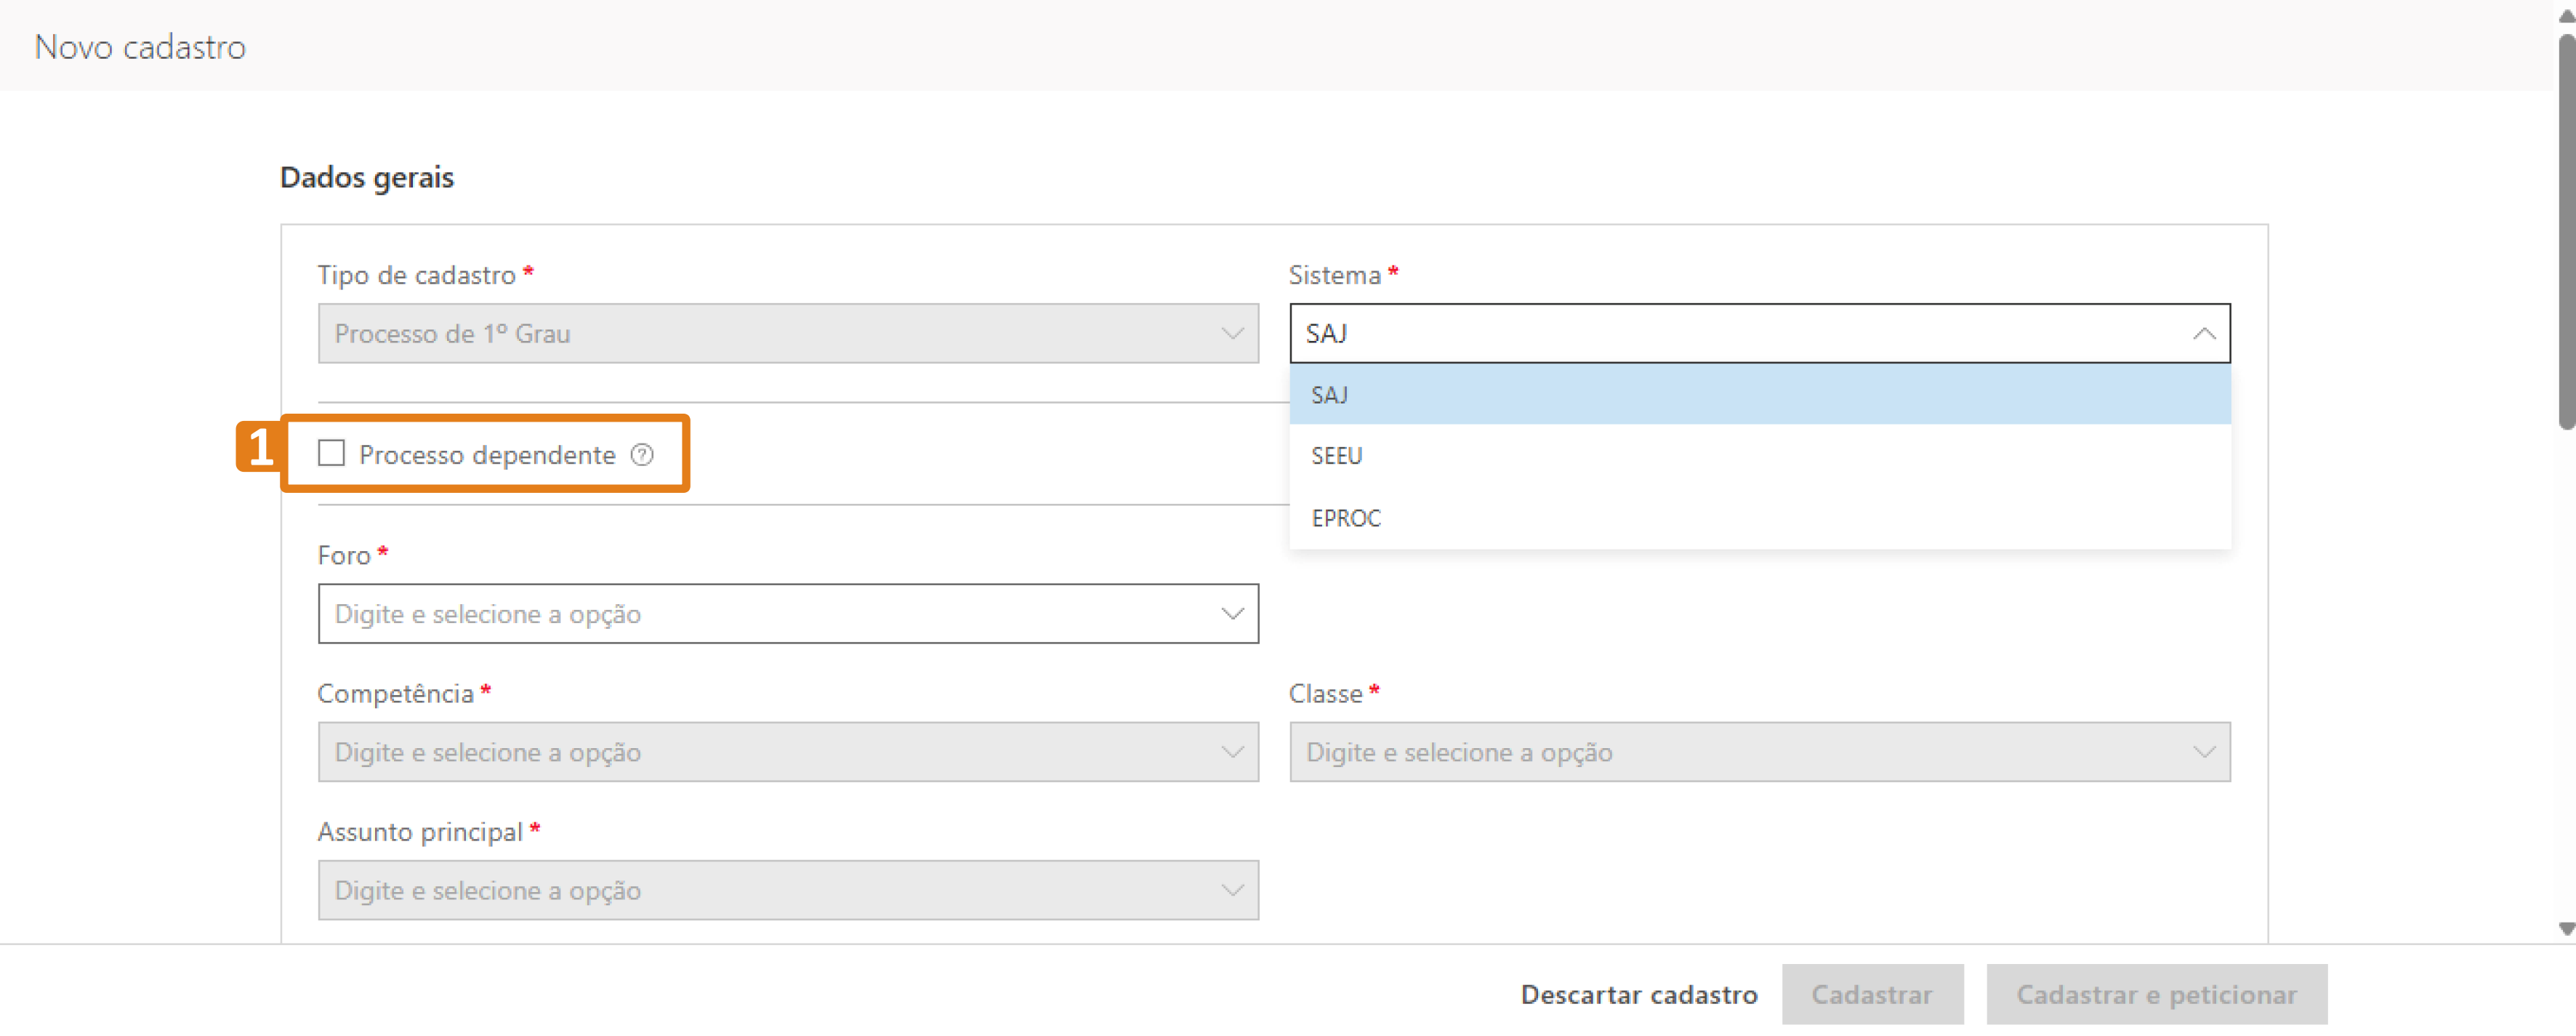
Task: Click the Foro field chevron arrow
Action: (1232, 614)
